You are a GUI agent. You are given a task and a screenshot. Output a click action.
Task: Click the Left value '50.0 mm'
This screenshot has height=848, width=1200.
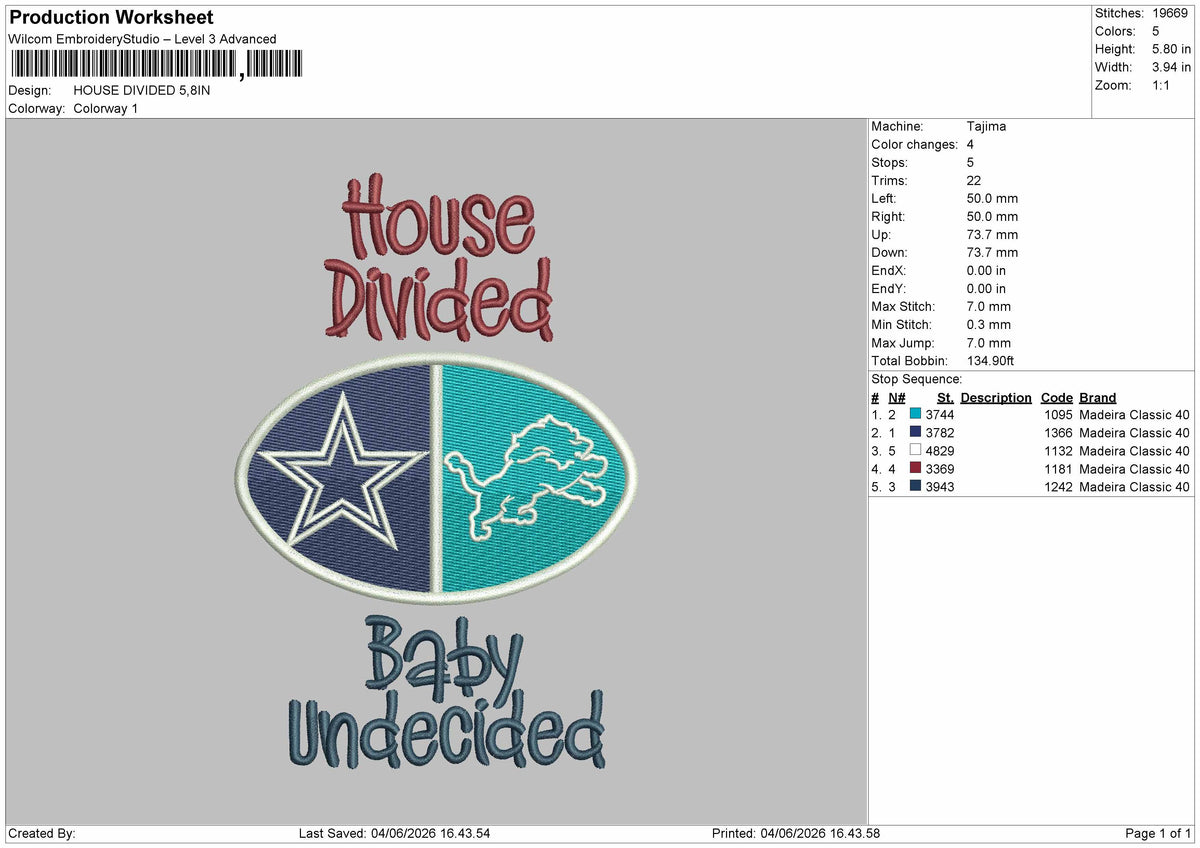[x=992, y=199]
